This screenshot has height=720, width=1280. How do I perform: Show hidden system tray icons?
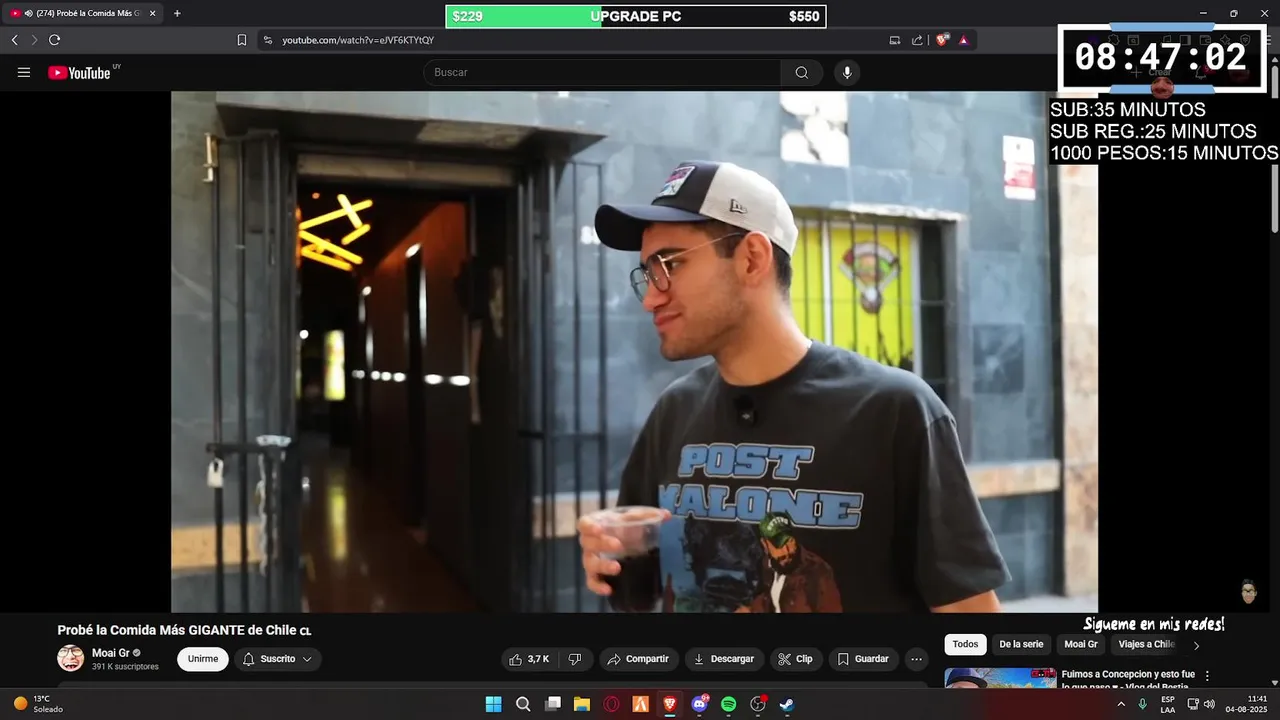[1121, 704]
